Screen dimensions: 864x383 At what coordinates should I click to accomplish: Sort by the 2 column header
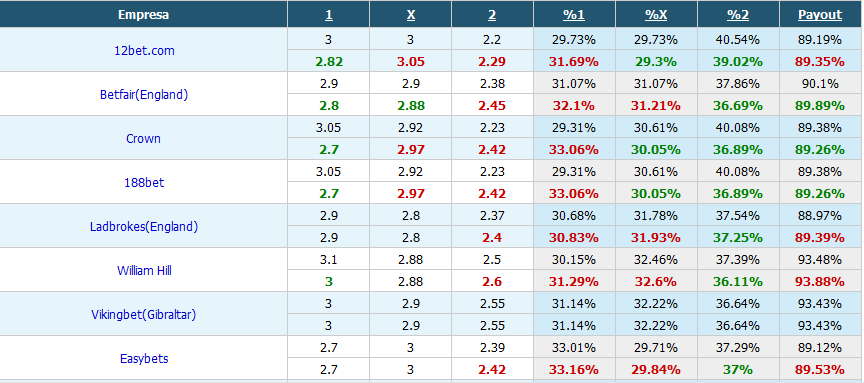(x=492, y=15)
